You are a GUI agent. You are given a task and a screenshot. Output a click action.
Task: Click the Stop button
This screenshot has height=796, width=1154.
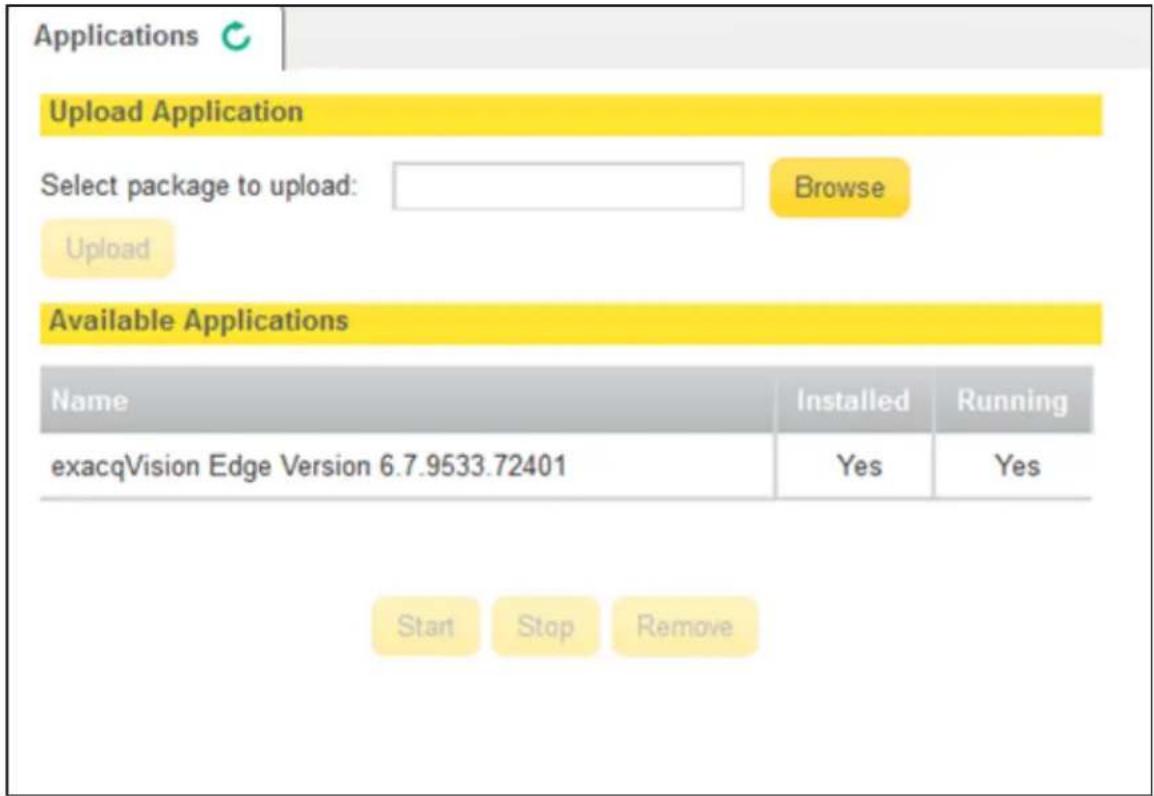(545, 626)
